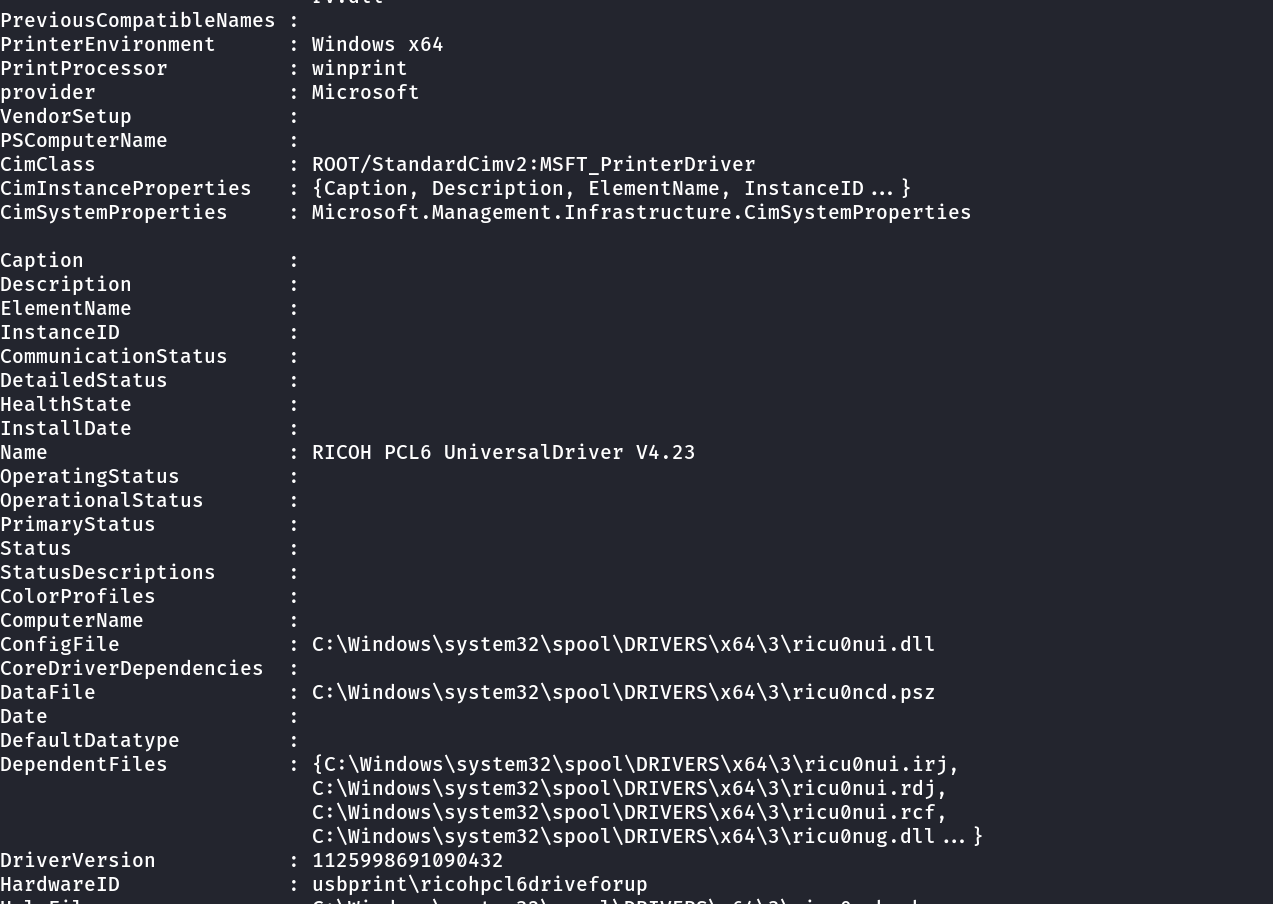
Task: Click the dependent file path ending in ricu0nug.dll
Action: 623,837
